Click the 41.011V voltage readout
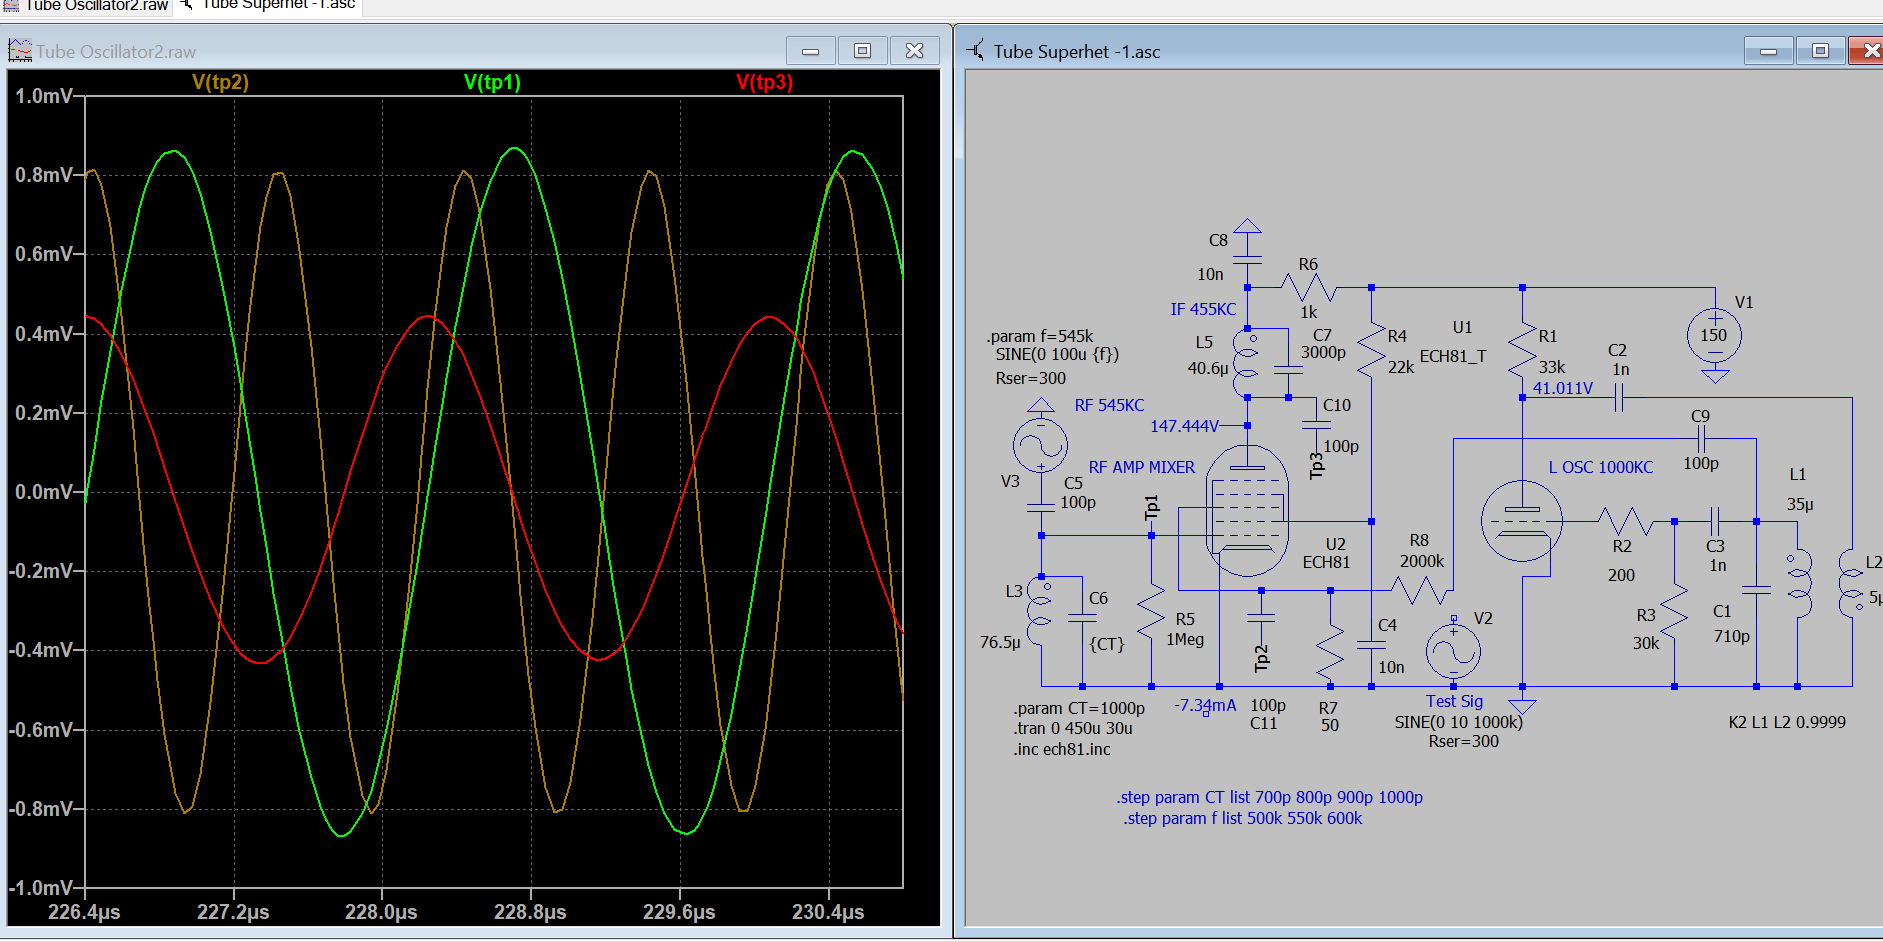 point(1563,388)
